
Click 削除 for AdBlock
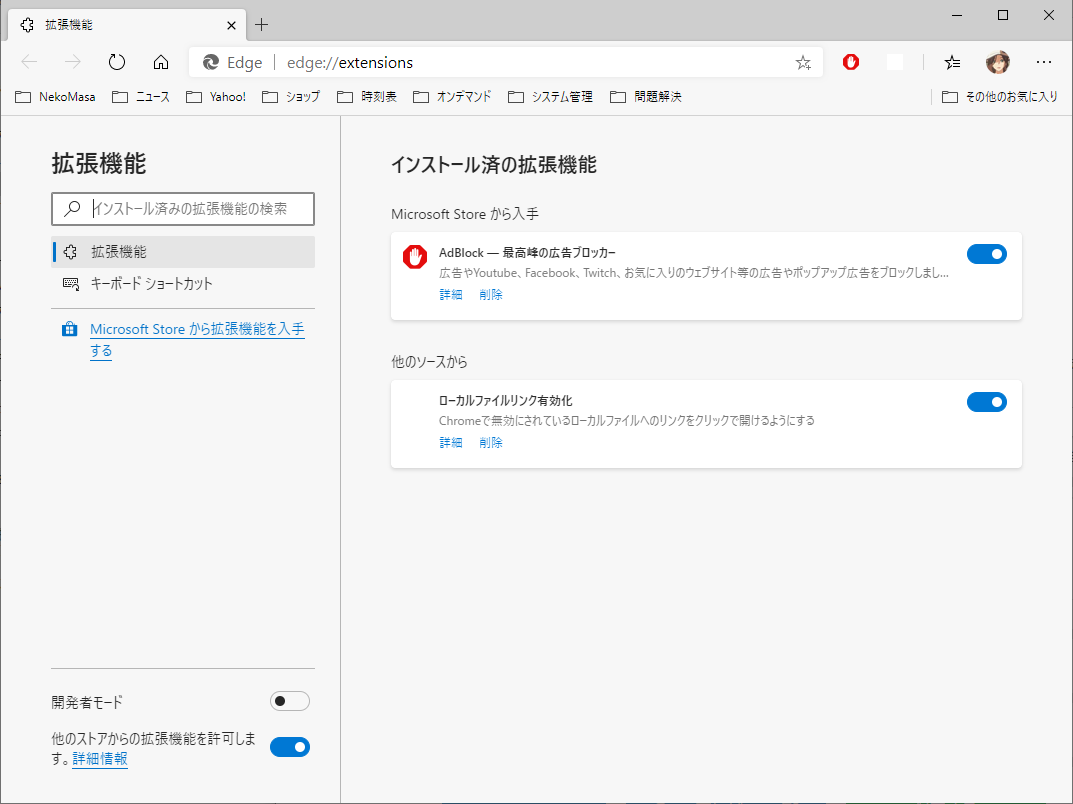[x=491, y=295]
